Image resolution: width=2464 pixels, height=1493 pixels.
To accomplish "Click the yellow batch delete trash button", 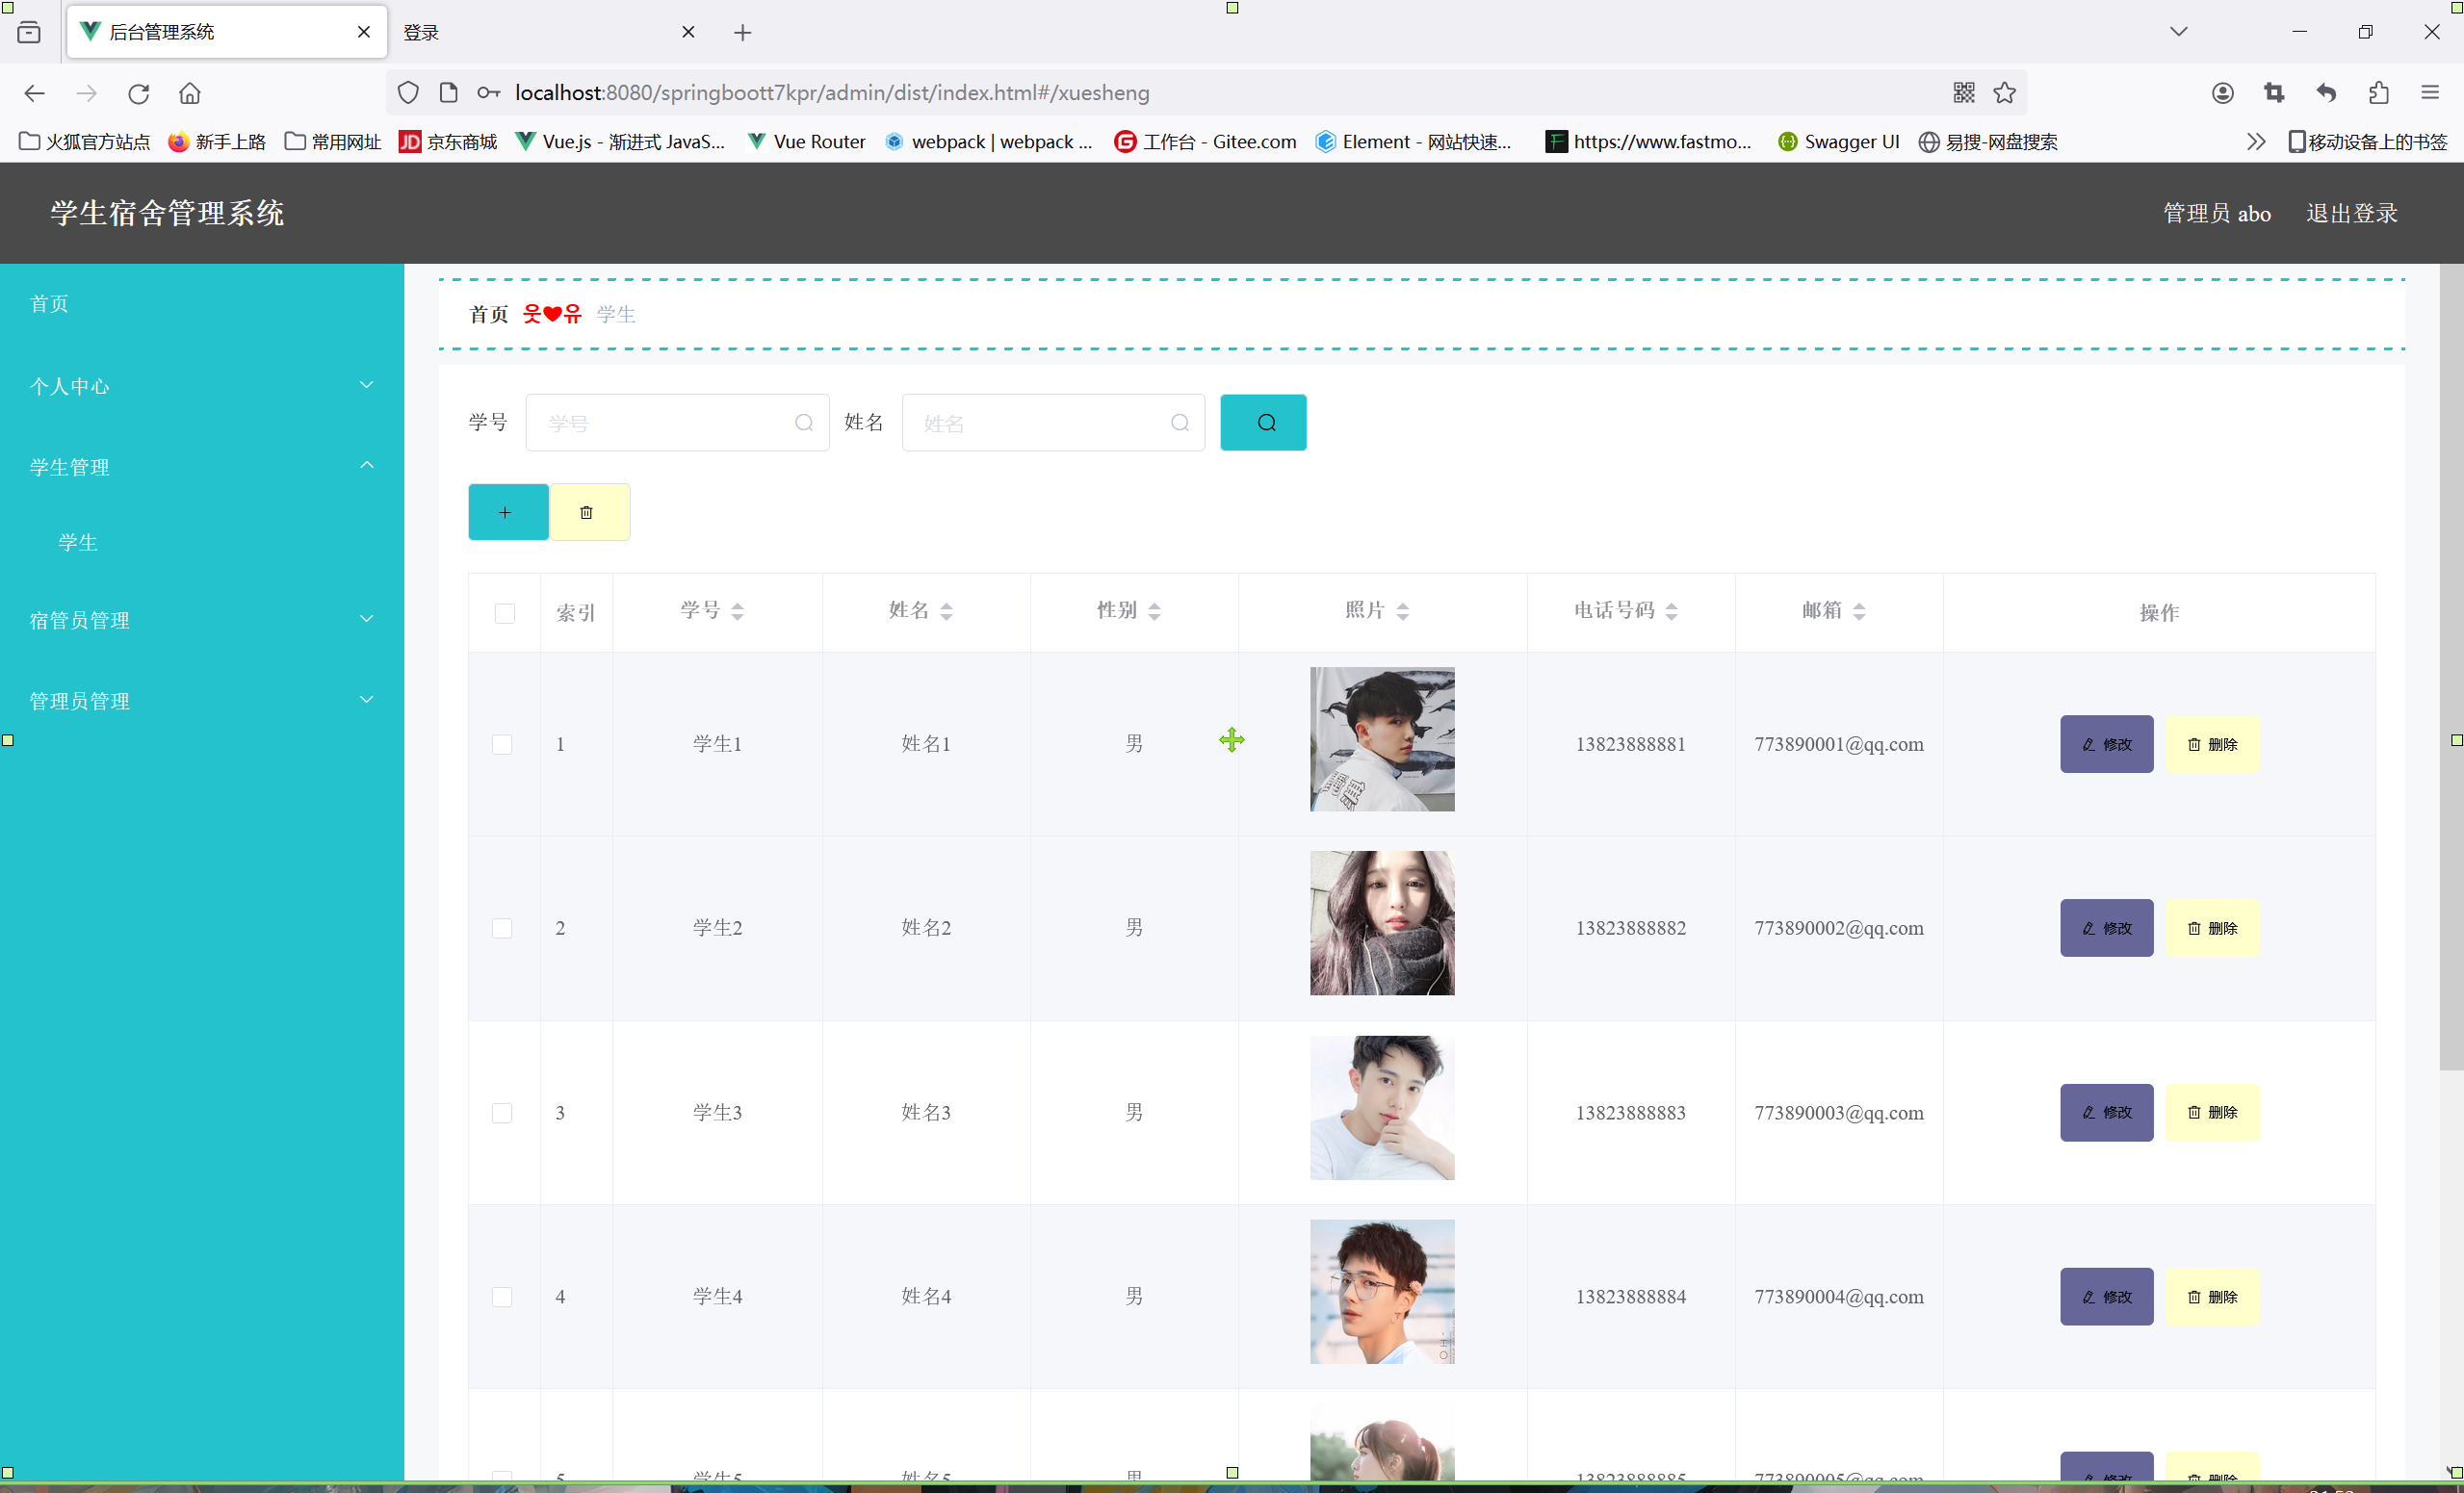I will (x=589, y=512).
